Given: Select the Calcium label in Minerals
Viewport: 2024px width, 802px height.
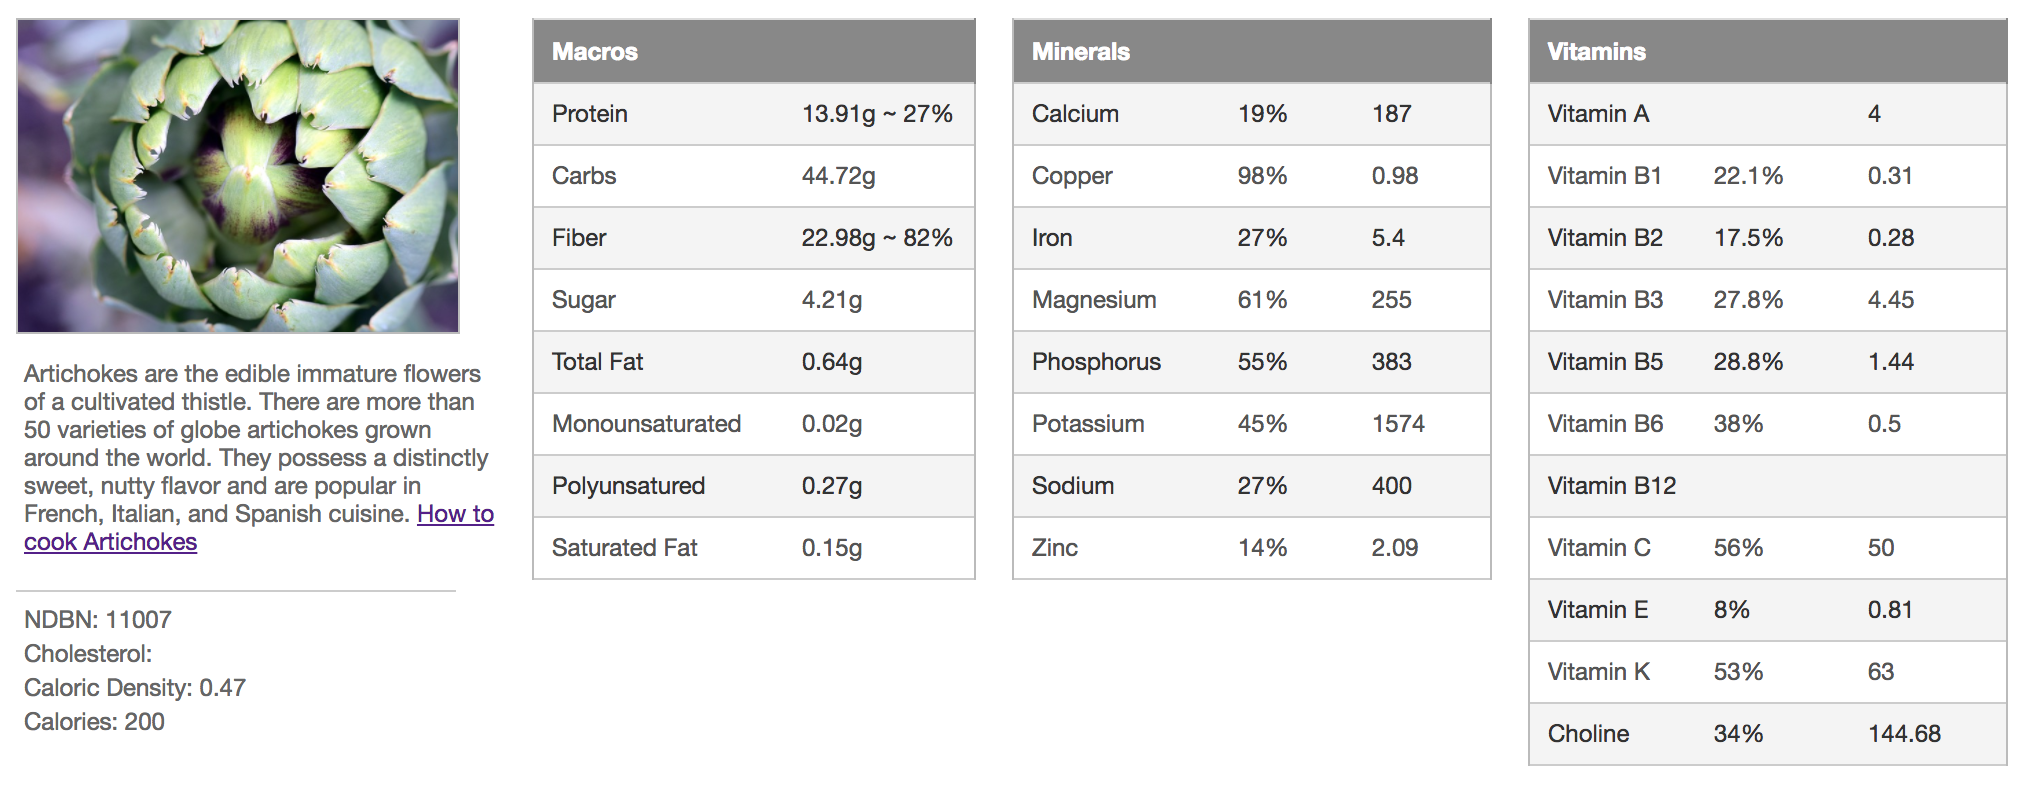Looking at the screenshot, I should coord(1075,114).
